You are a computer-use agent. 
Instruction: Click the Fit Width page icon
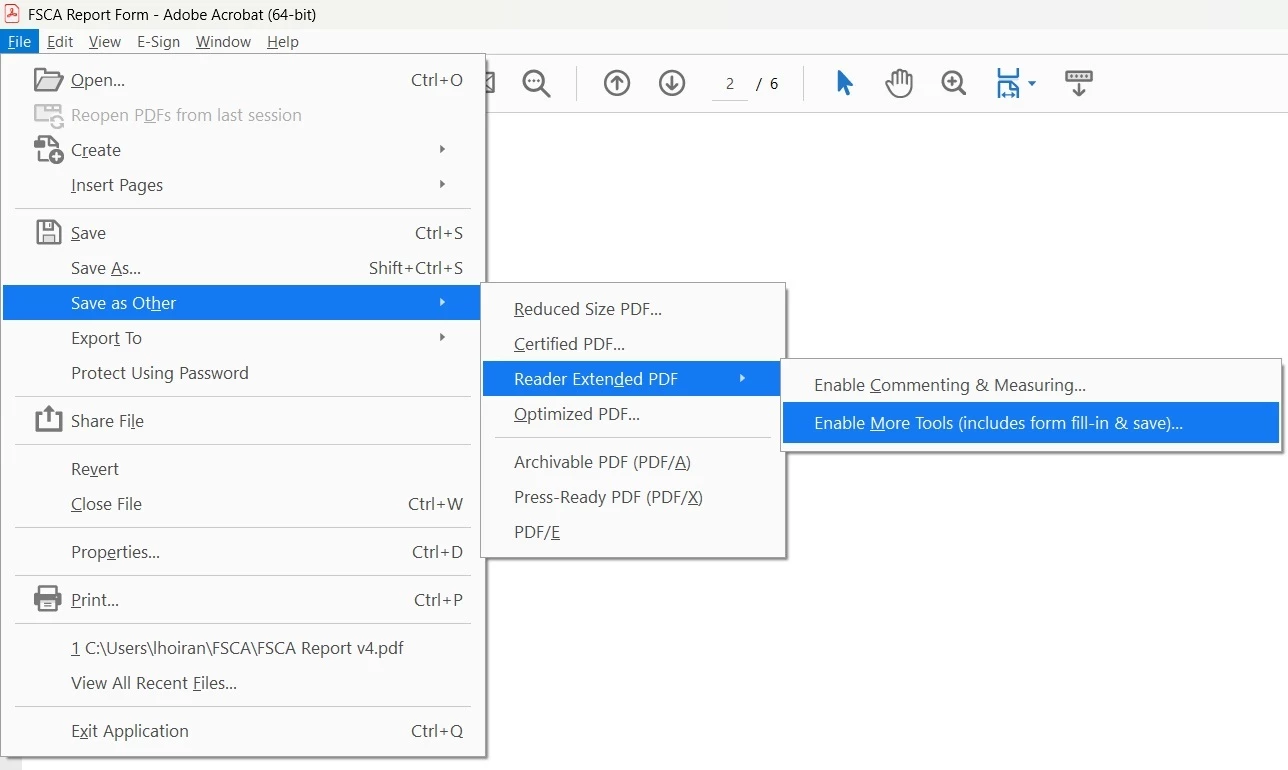click(1008, 83)
